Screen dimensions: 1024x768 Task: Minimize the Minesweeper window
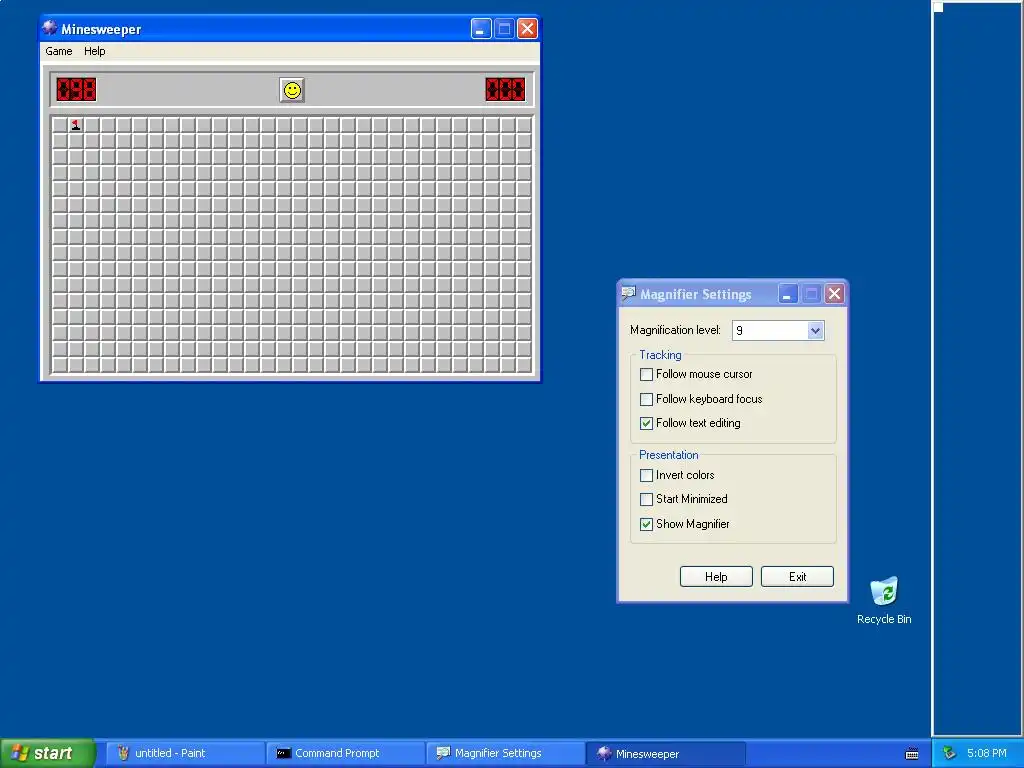pyautogui.click(x=481, y=29)
